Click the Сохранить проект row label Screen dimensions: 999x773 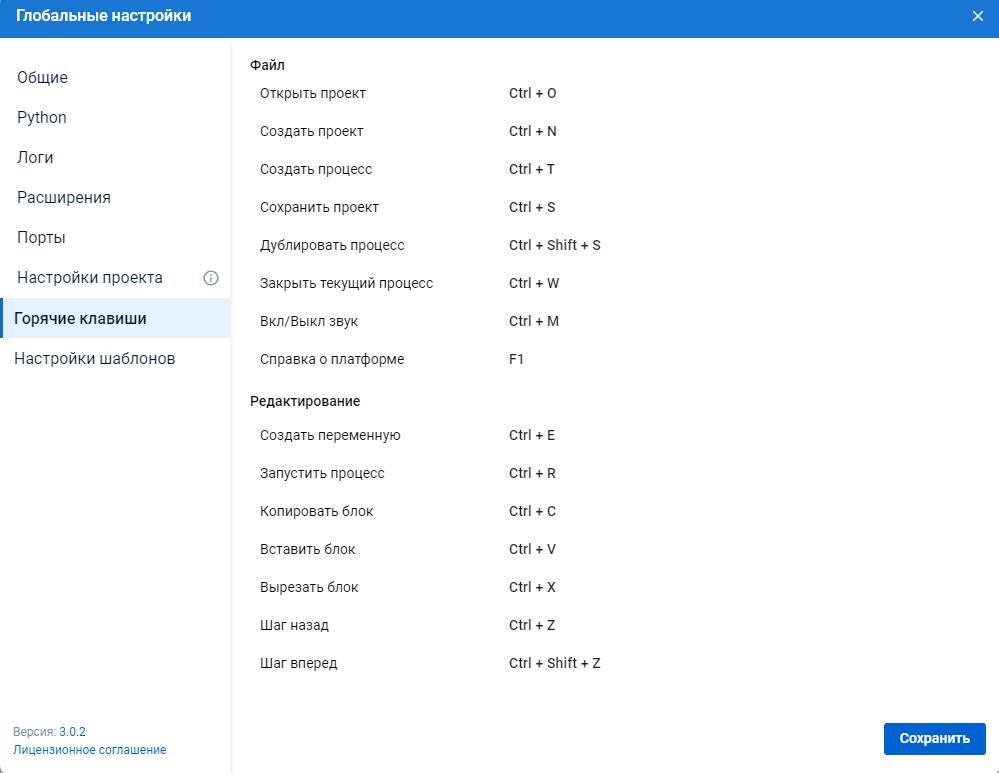pyautogui.click(x=319, y=207)
